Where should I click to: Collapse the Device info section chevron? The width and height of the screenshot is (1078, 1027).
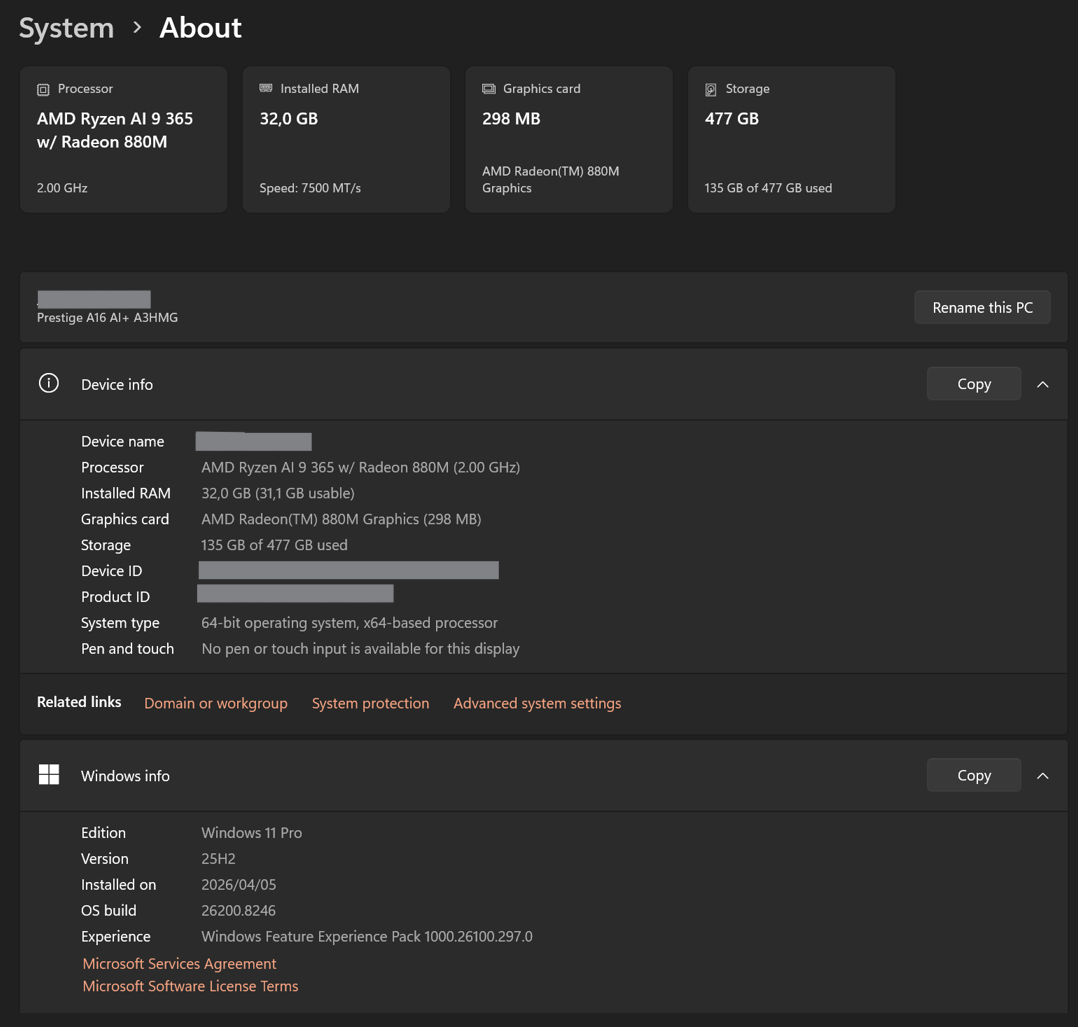coord(1042,384)
